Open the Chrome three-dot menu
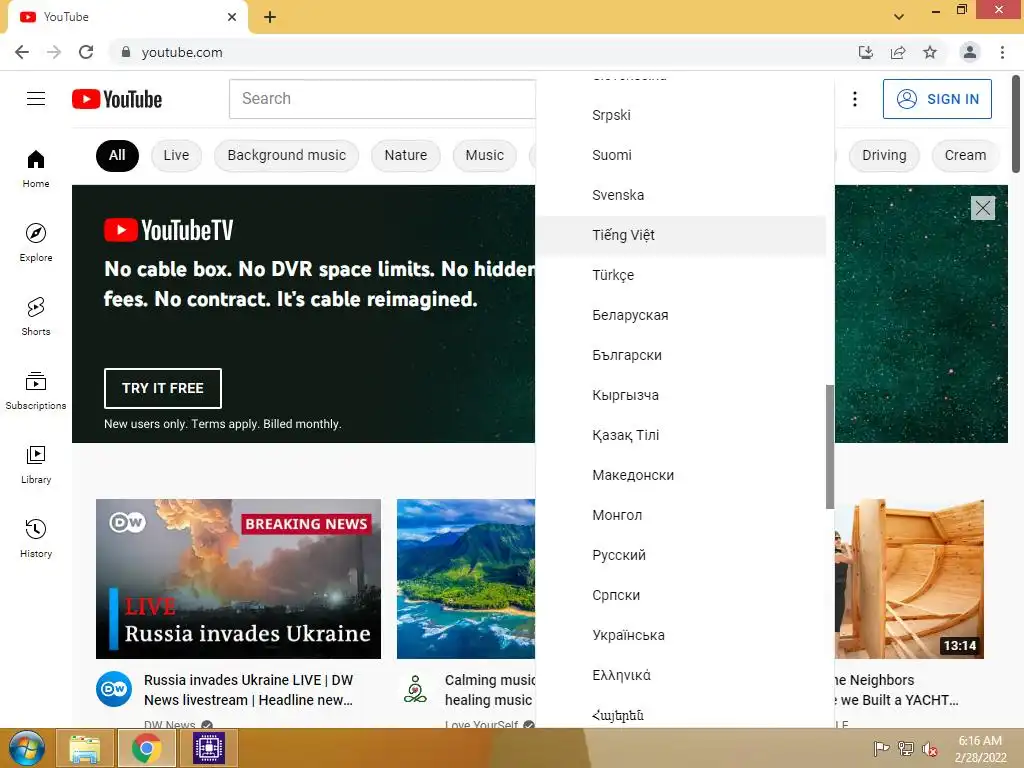The image size is (1024, 768). click(1002, 52)
